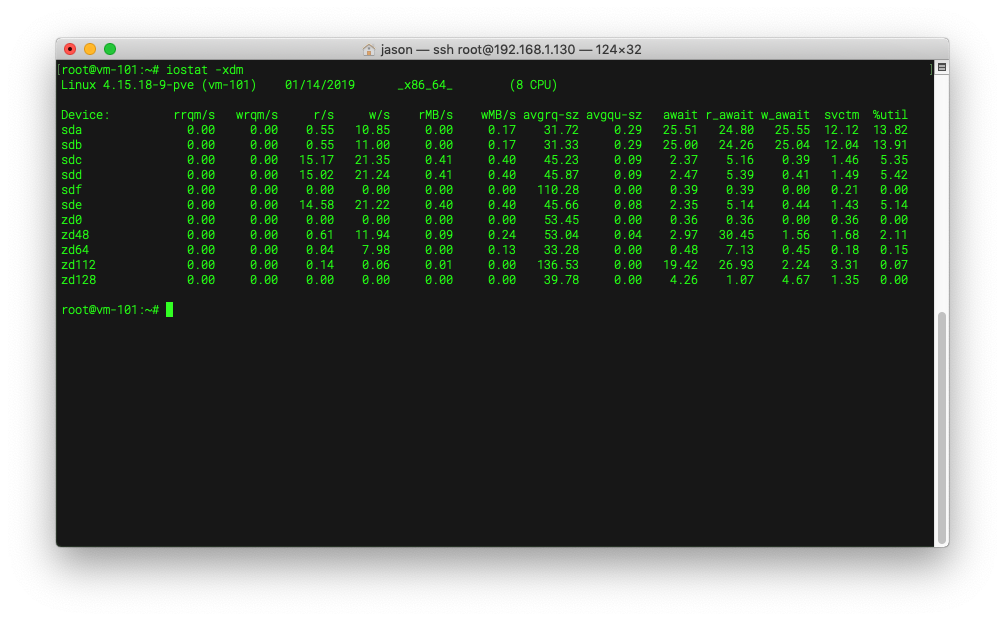Click the 'sdd' device name
Image resolution: width=1005 pixels, height=621 pixels.
(x=71, y=175)
